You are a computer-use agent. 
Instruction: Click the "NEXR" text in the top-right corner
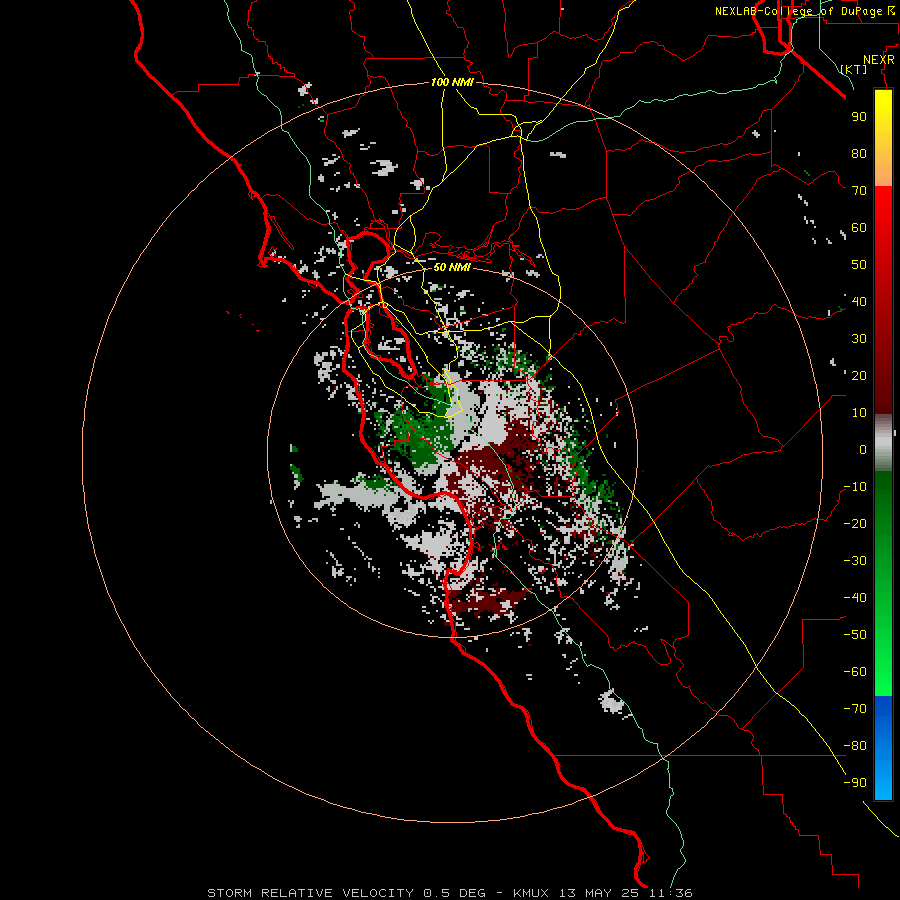pyautogui.click(x=878, y=60)
